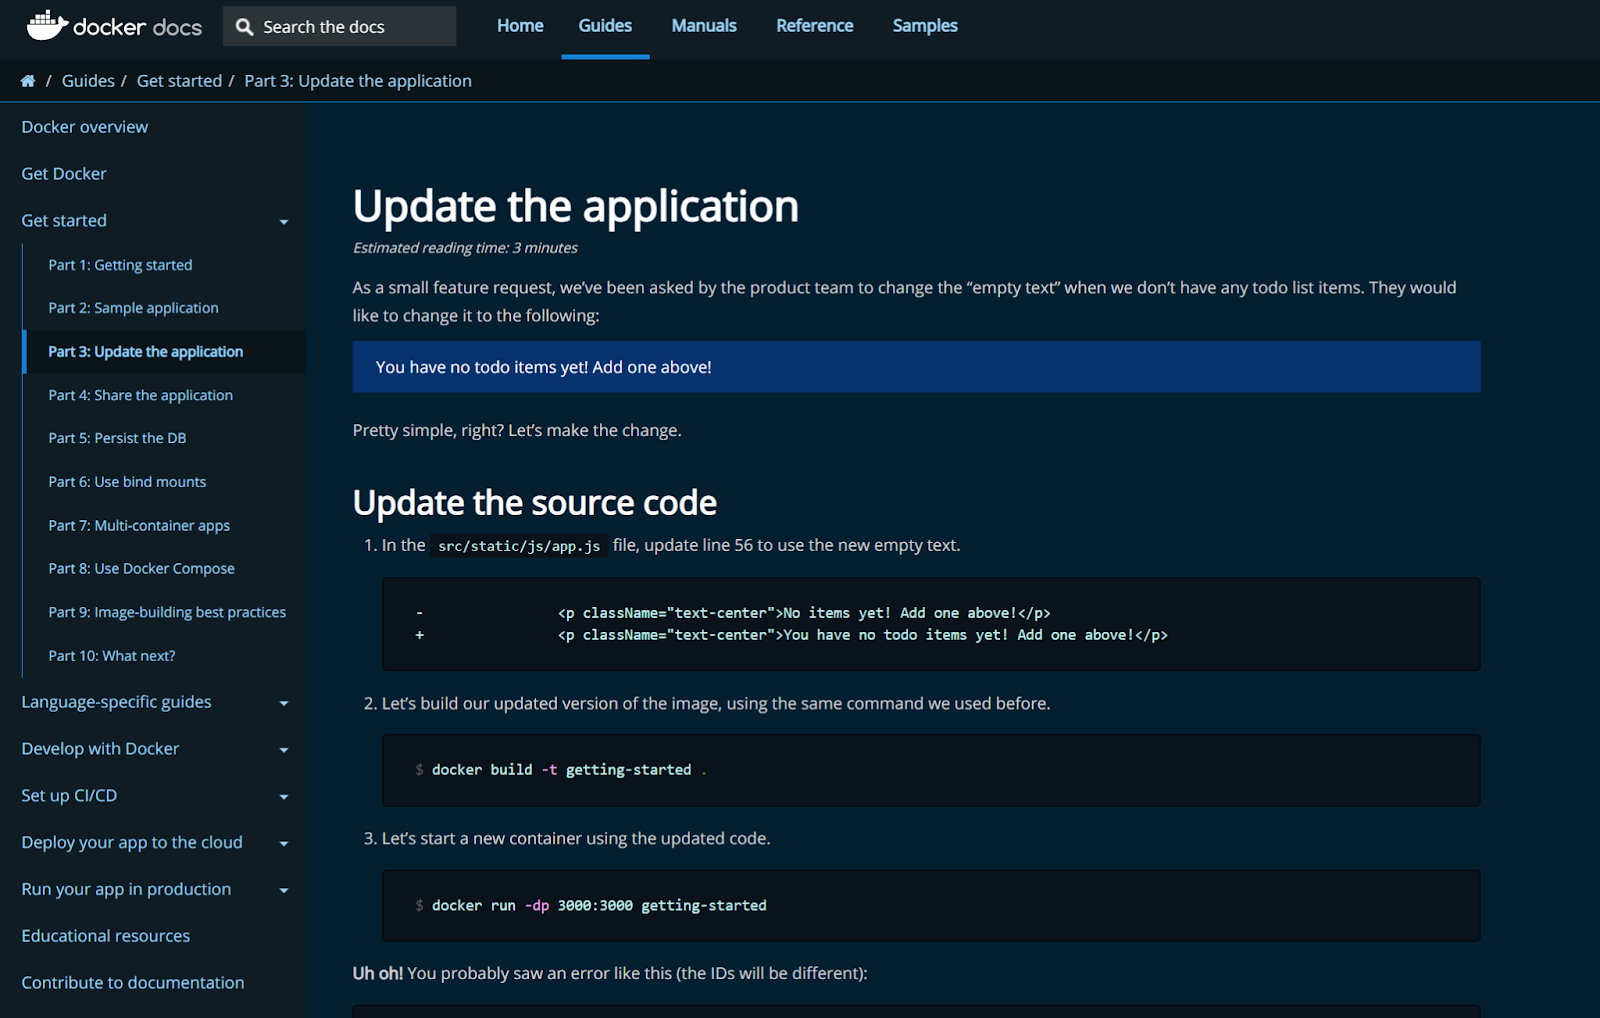The height and width of the screenshot is (1018, 1600).
Task: Expand the Run your app in production section
Action: pos(283,890)
